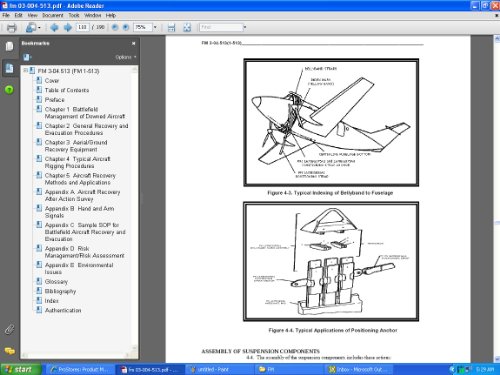This screenshot has height=375, width=500.
Task: Jump to the Index bookmark
Action: (51, 301)
